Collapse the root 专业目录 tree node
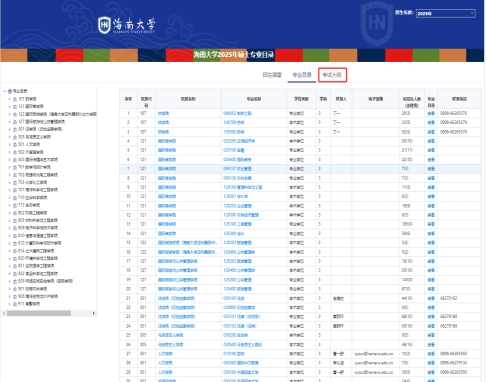487x382 pixels. [4, 91]
